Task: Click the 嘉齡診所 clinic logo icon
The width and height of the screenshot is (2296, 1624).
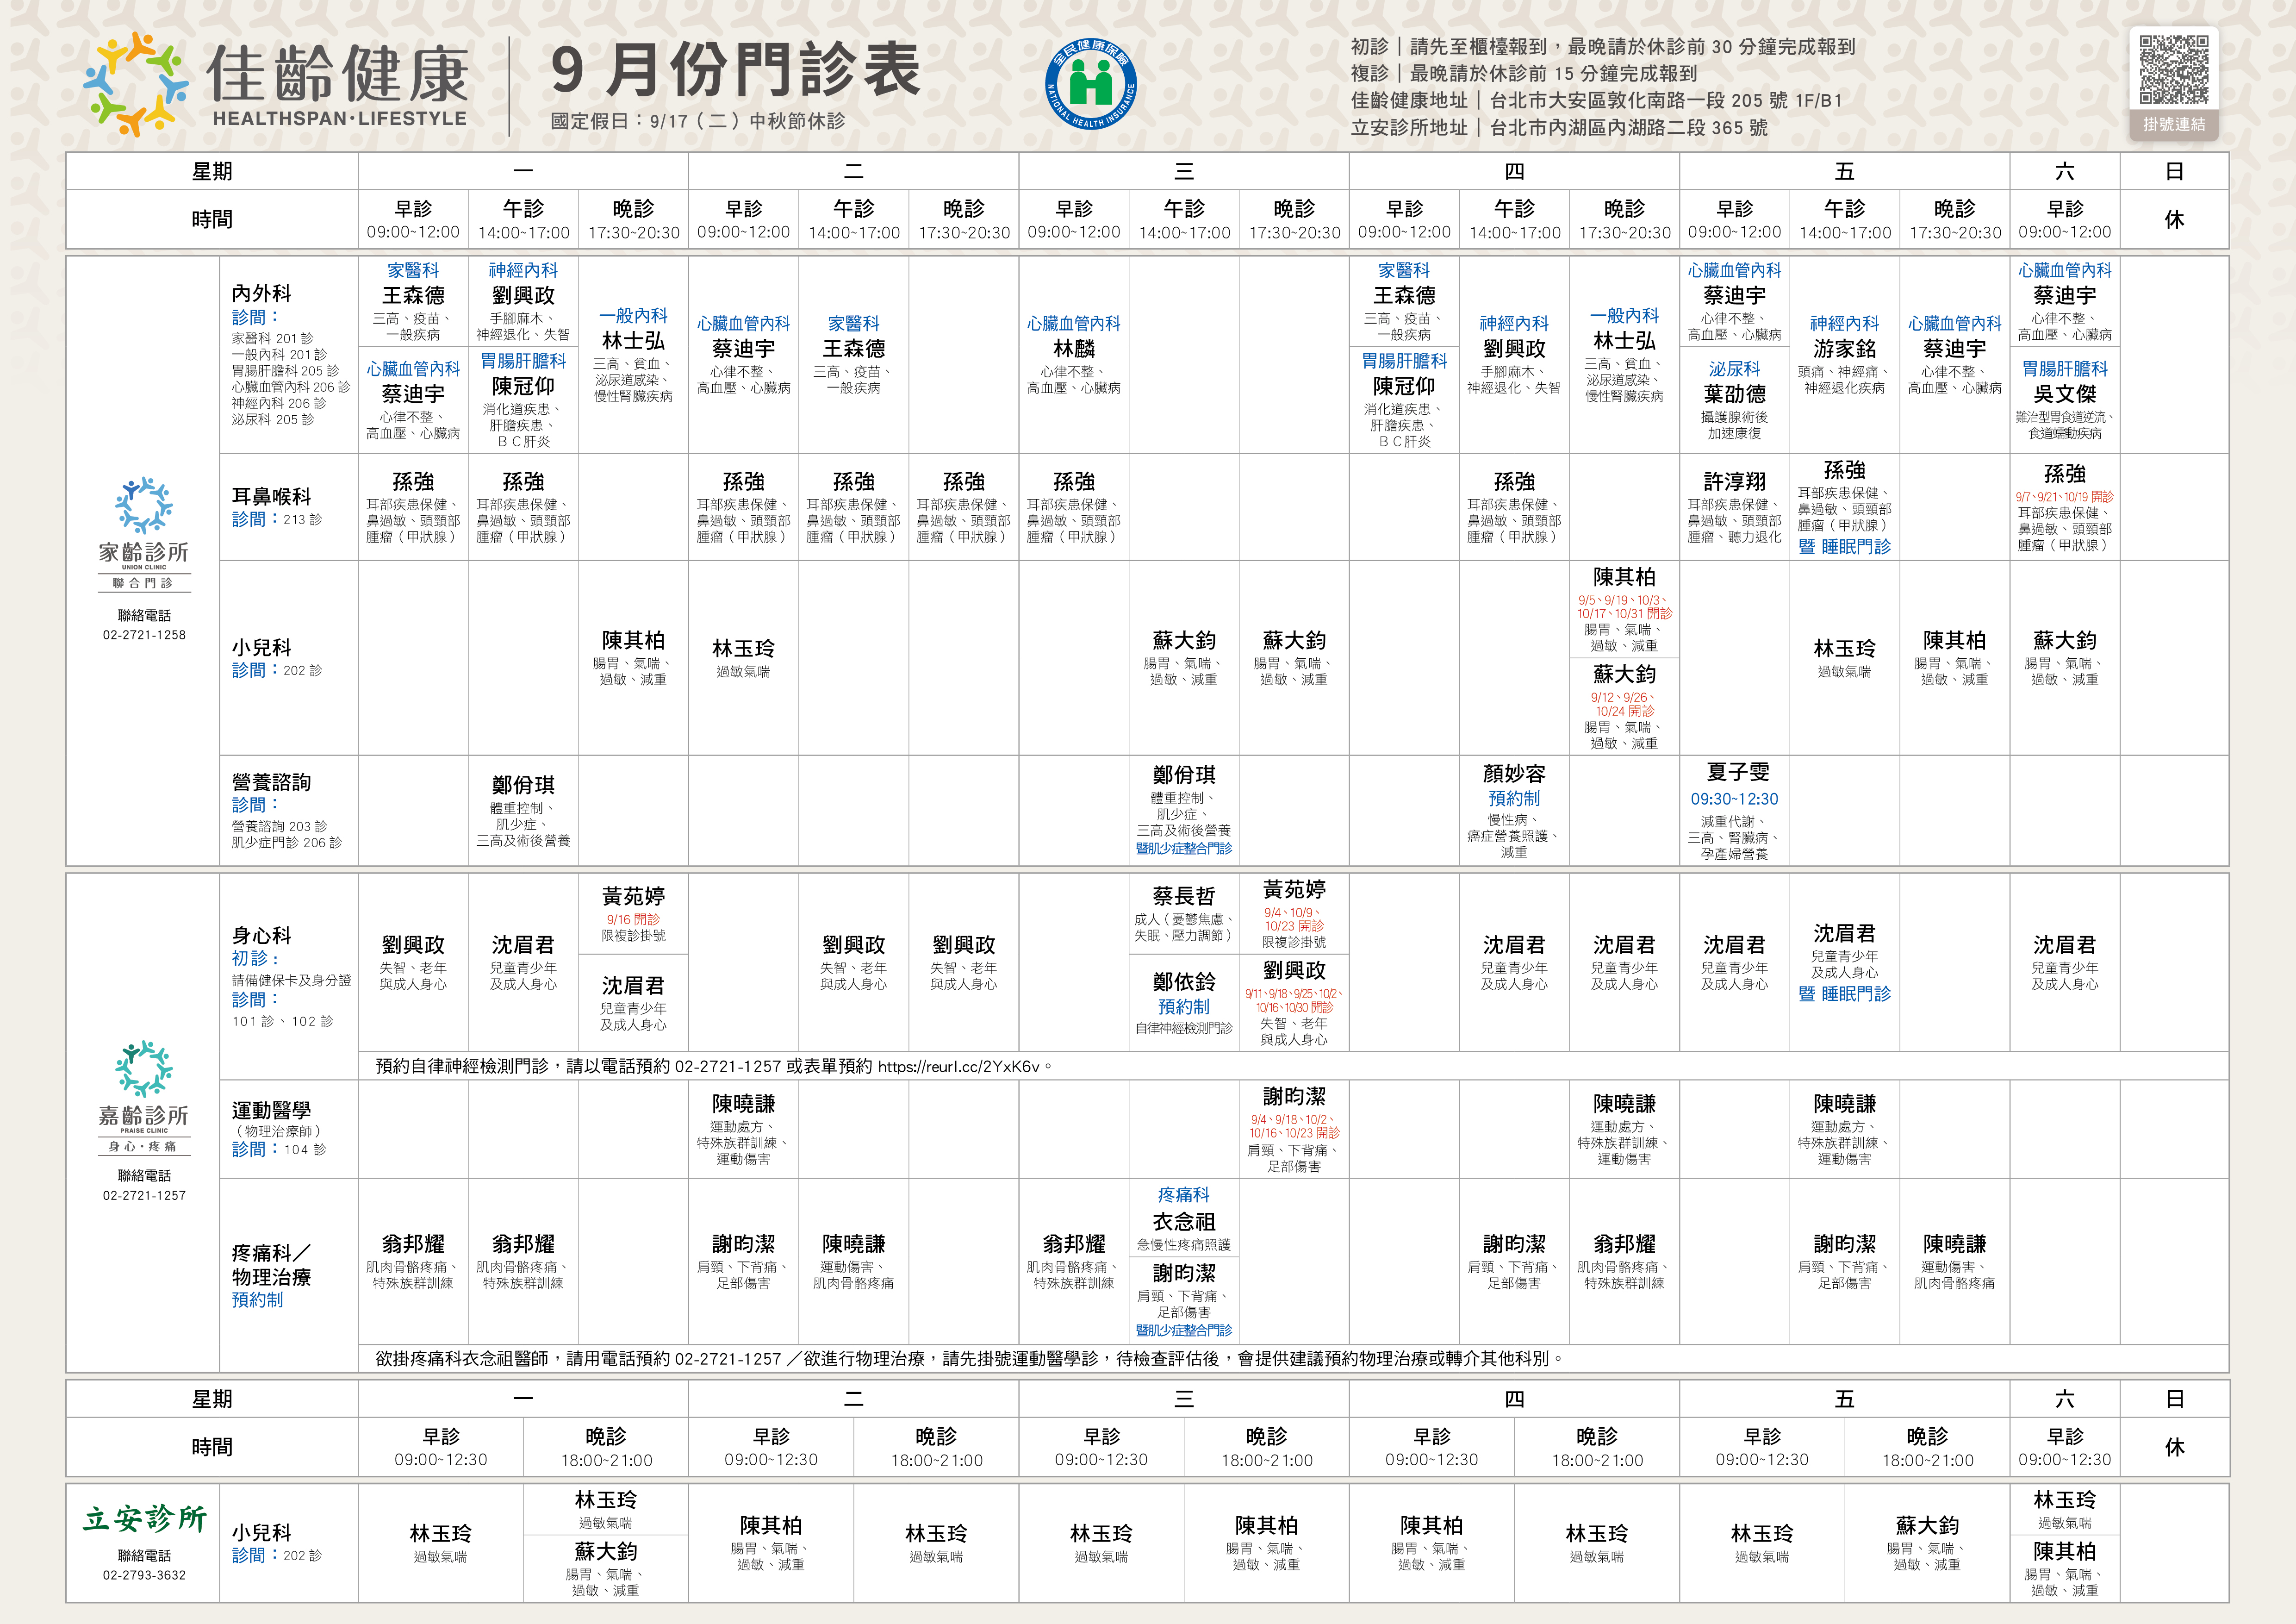Action: pyautogui.click(x=143, y=1068)
